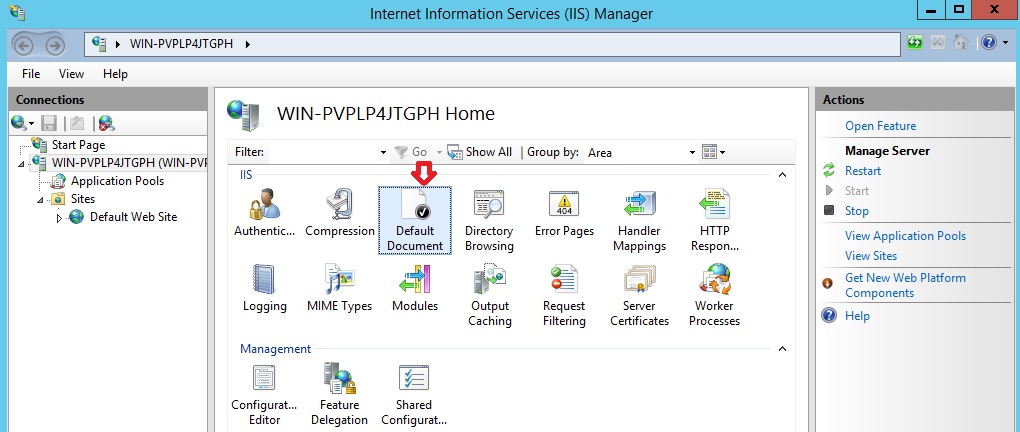Open the Directory Browsing feature
1020x432 pixels.
pos(489,221)
